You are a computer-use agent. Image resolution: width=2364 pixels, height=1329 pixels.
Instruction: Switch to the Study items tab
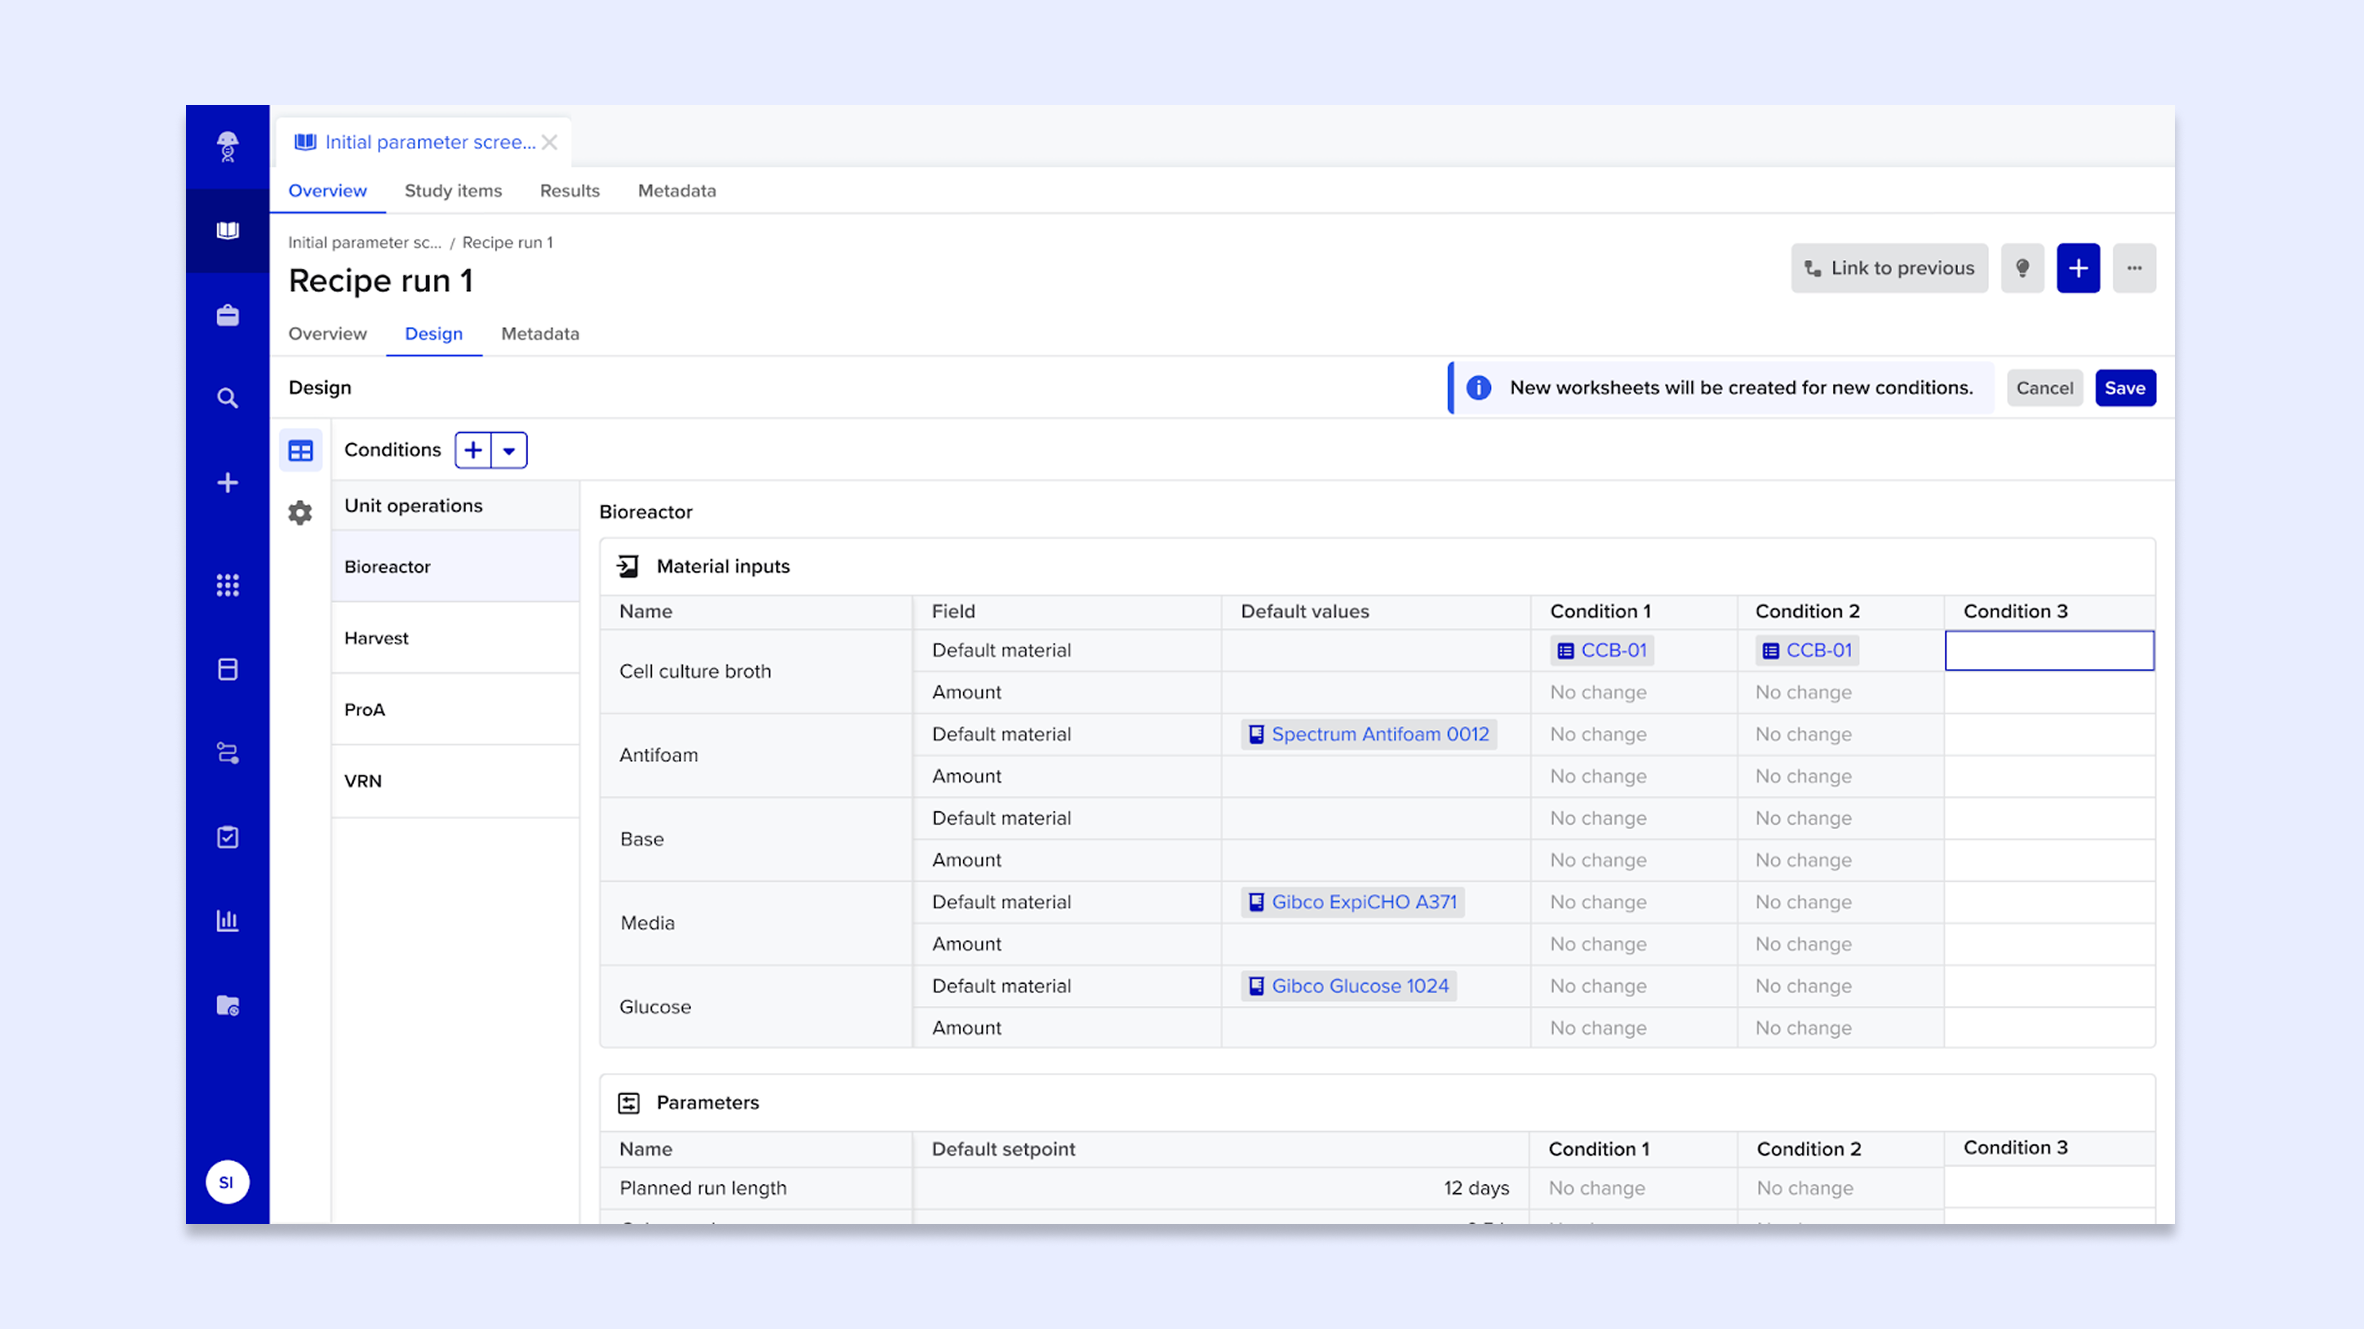[453, 190]
